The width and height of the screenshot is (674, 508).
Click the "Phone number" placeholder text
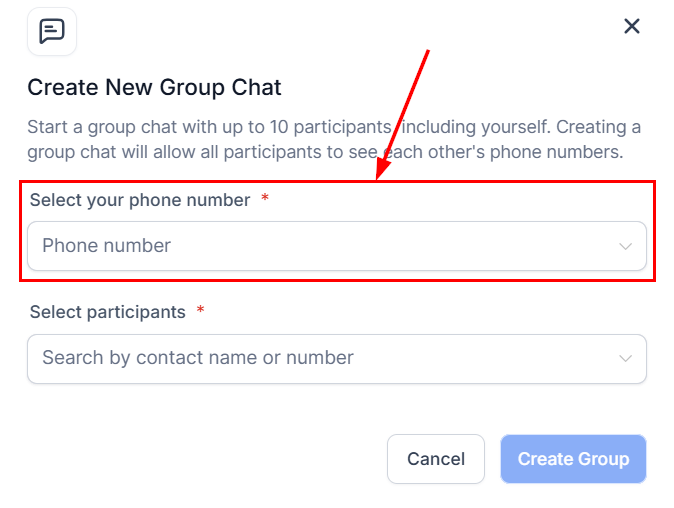point(107,246)
